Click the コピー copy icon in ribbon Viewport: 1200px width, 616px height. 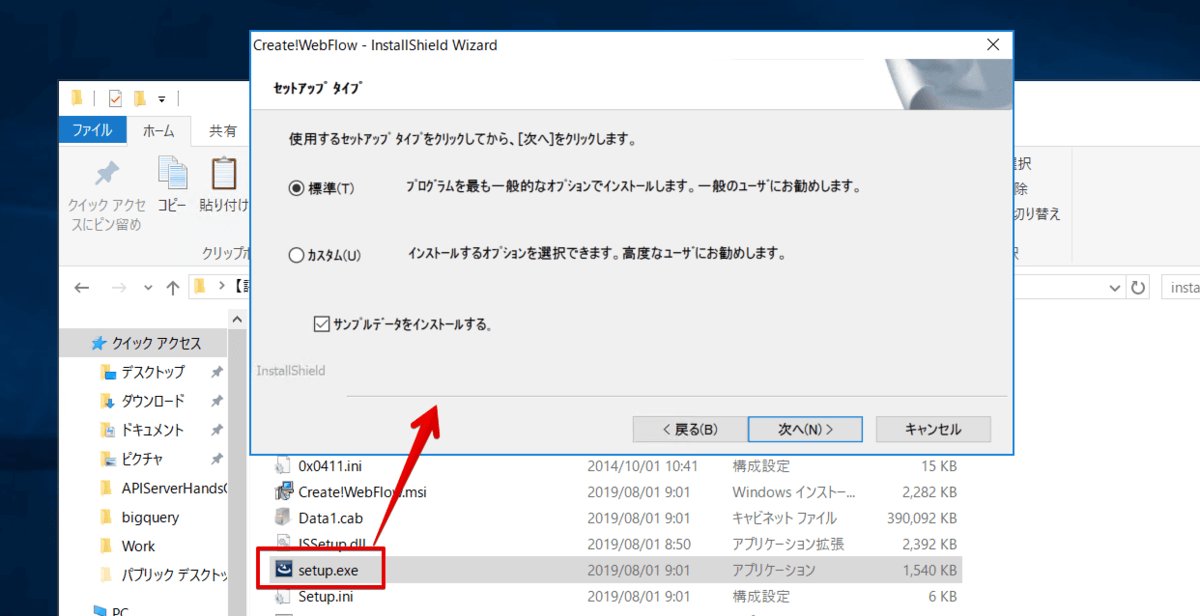(172, 173)
